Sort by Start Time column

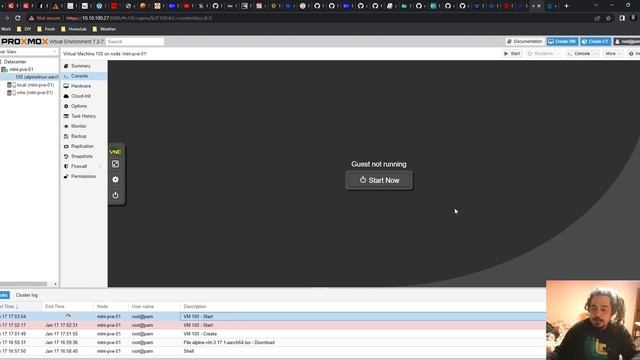[20, 307]
